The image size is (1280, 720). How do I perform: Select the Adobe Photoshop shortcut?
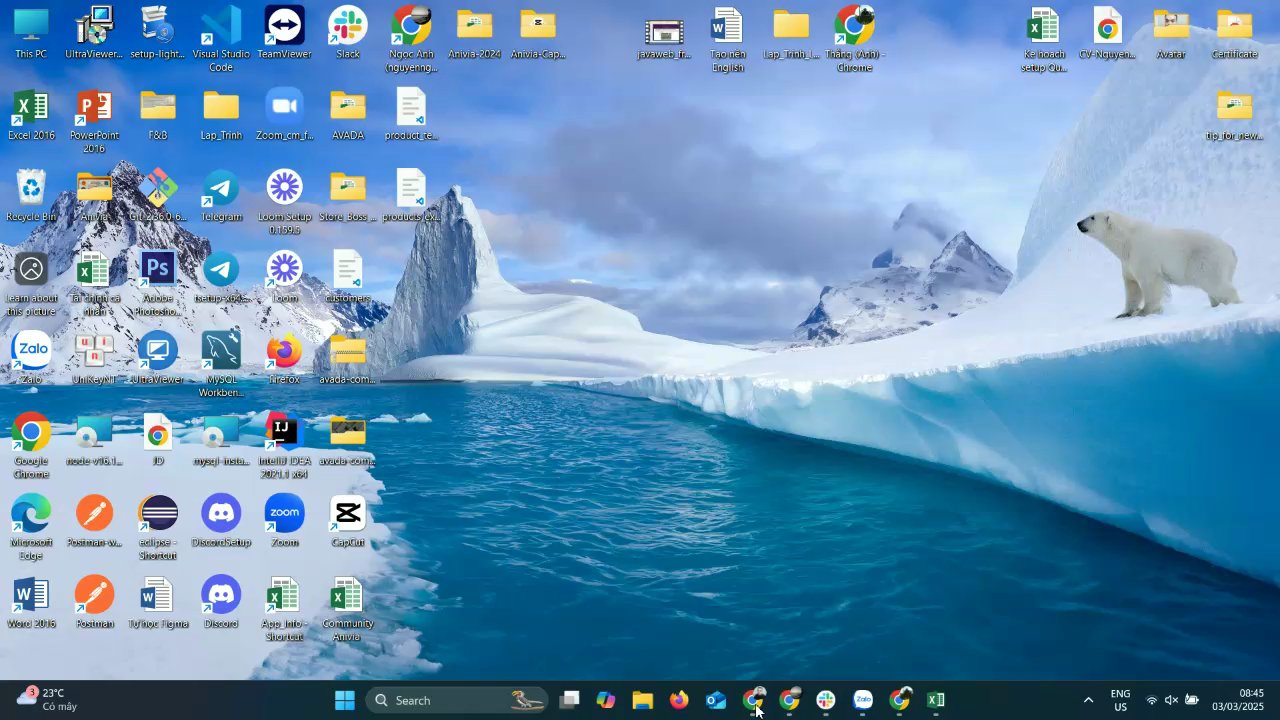point(158,282)
